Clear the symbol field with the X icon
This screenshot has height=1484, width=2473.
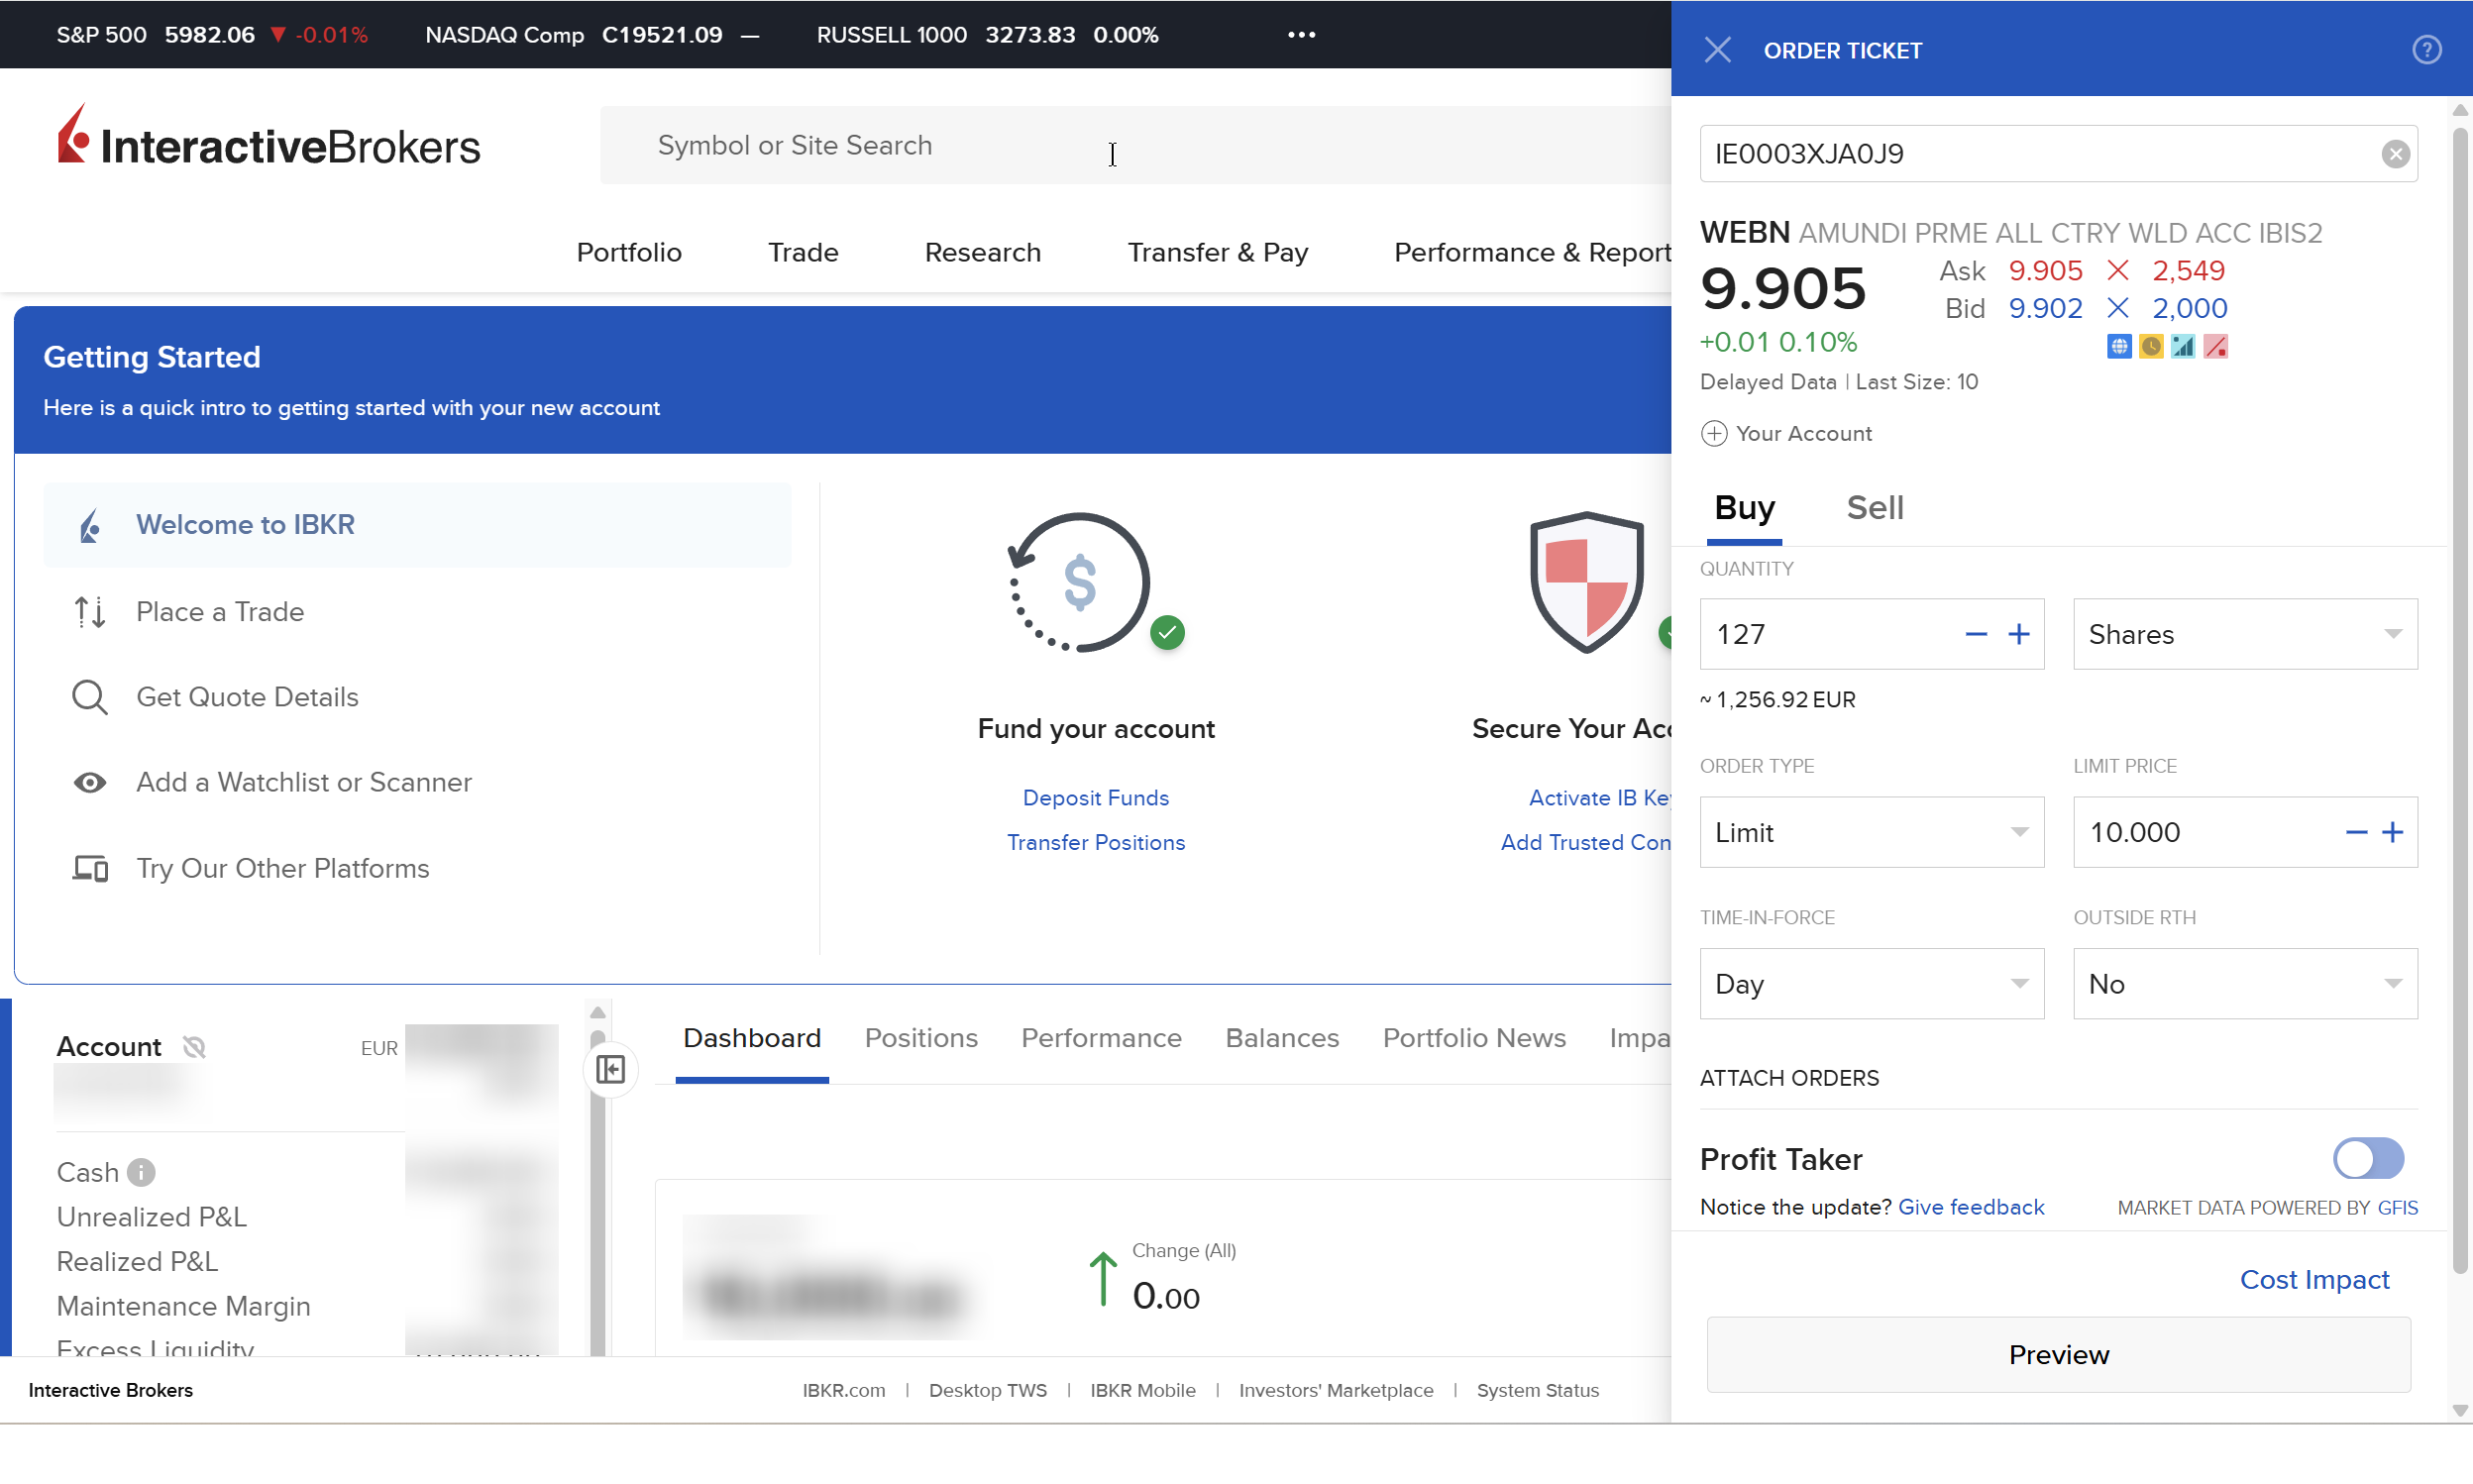[2394, 154]
